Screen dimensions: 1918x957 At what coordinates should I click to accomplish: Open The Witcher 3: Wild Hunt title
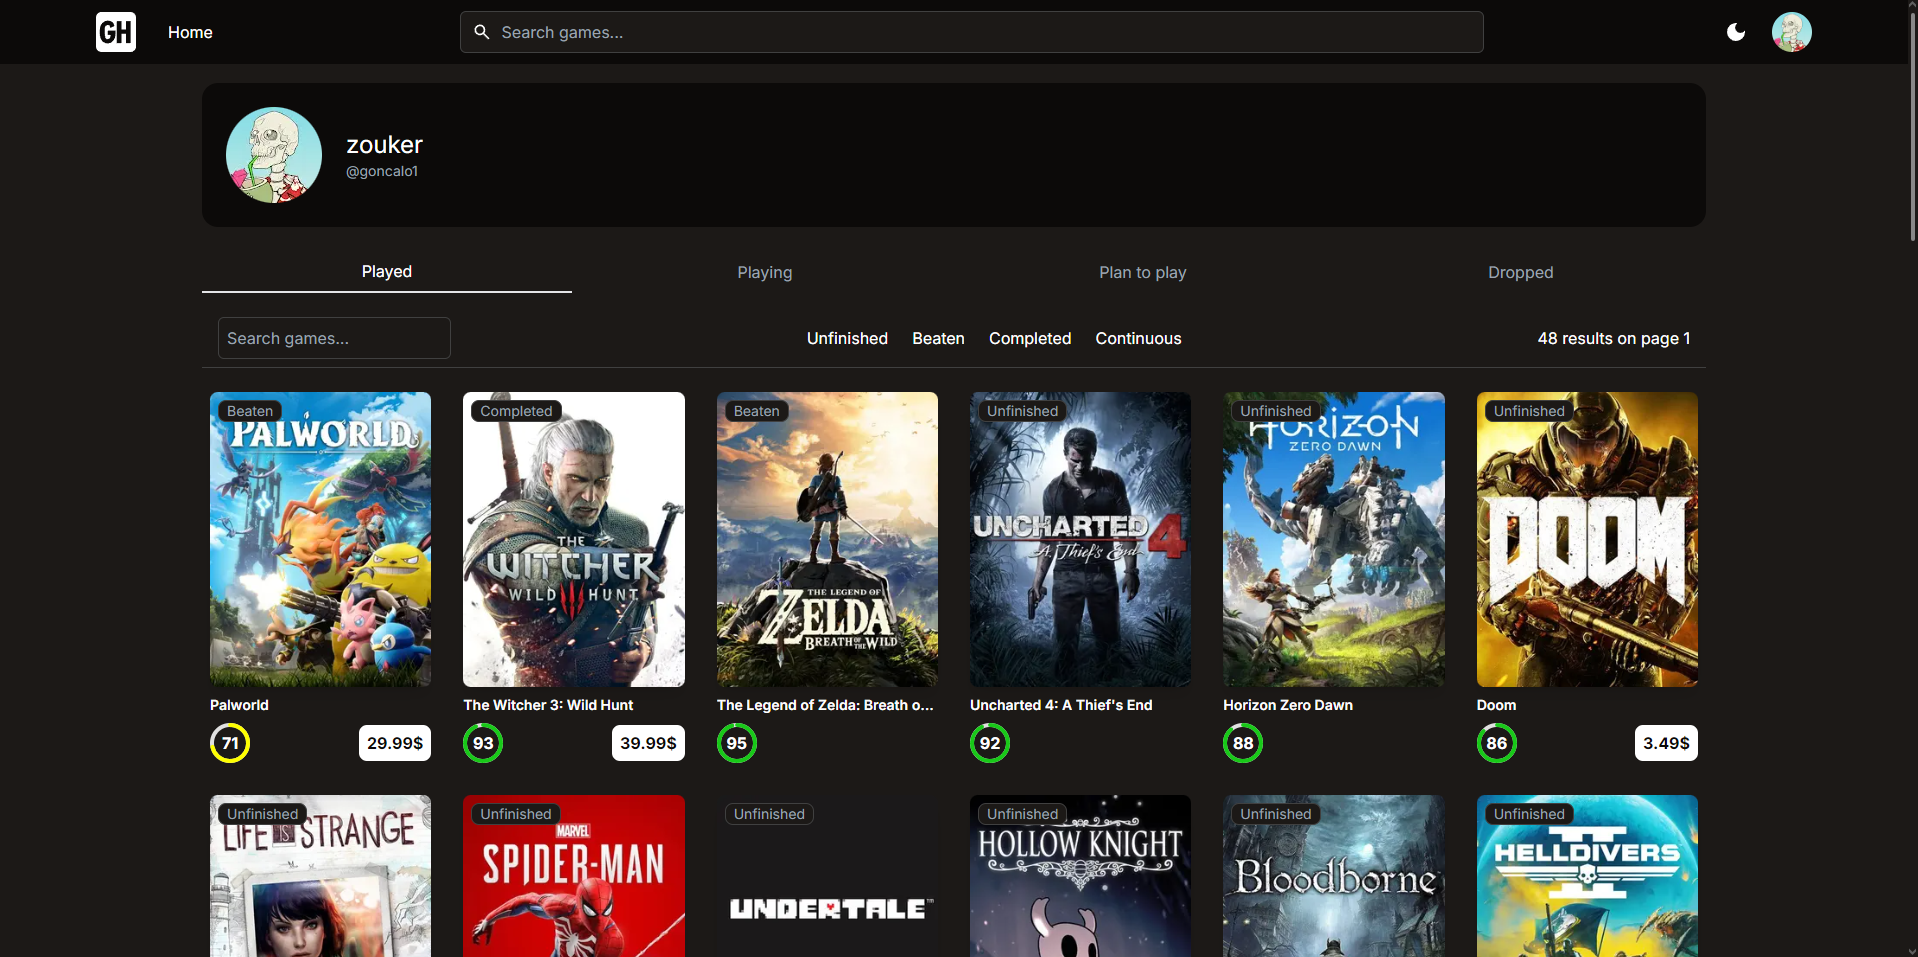(548, 704)
